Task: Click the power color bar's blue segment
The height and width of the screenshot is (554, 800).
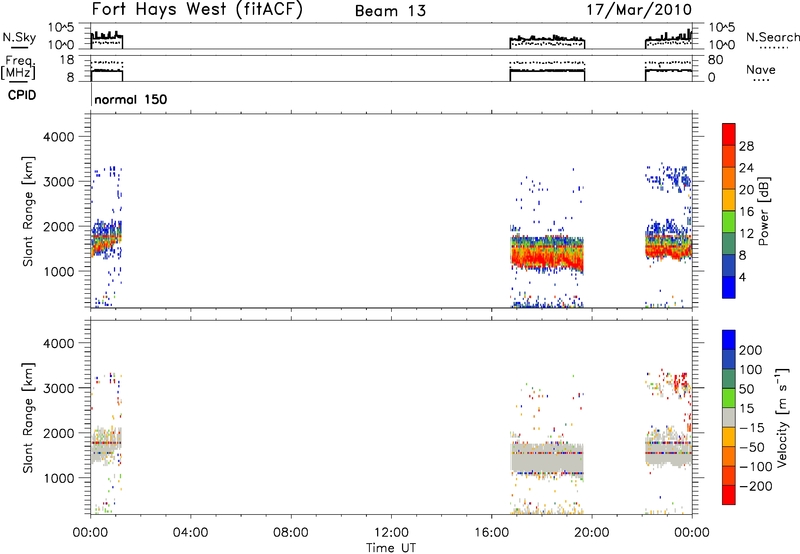Action: [729, 287]
